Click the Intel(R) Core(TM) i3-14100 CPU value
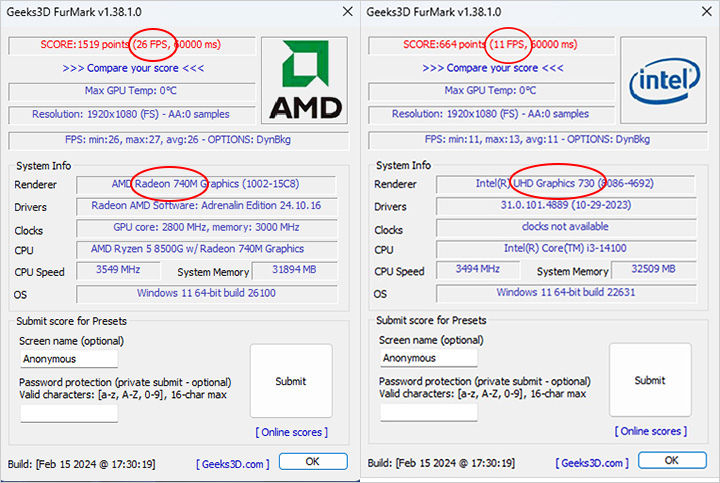This screenshot has height=483, width=720. tap(566, 249)
